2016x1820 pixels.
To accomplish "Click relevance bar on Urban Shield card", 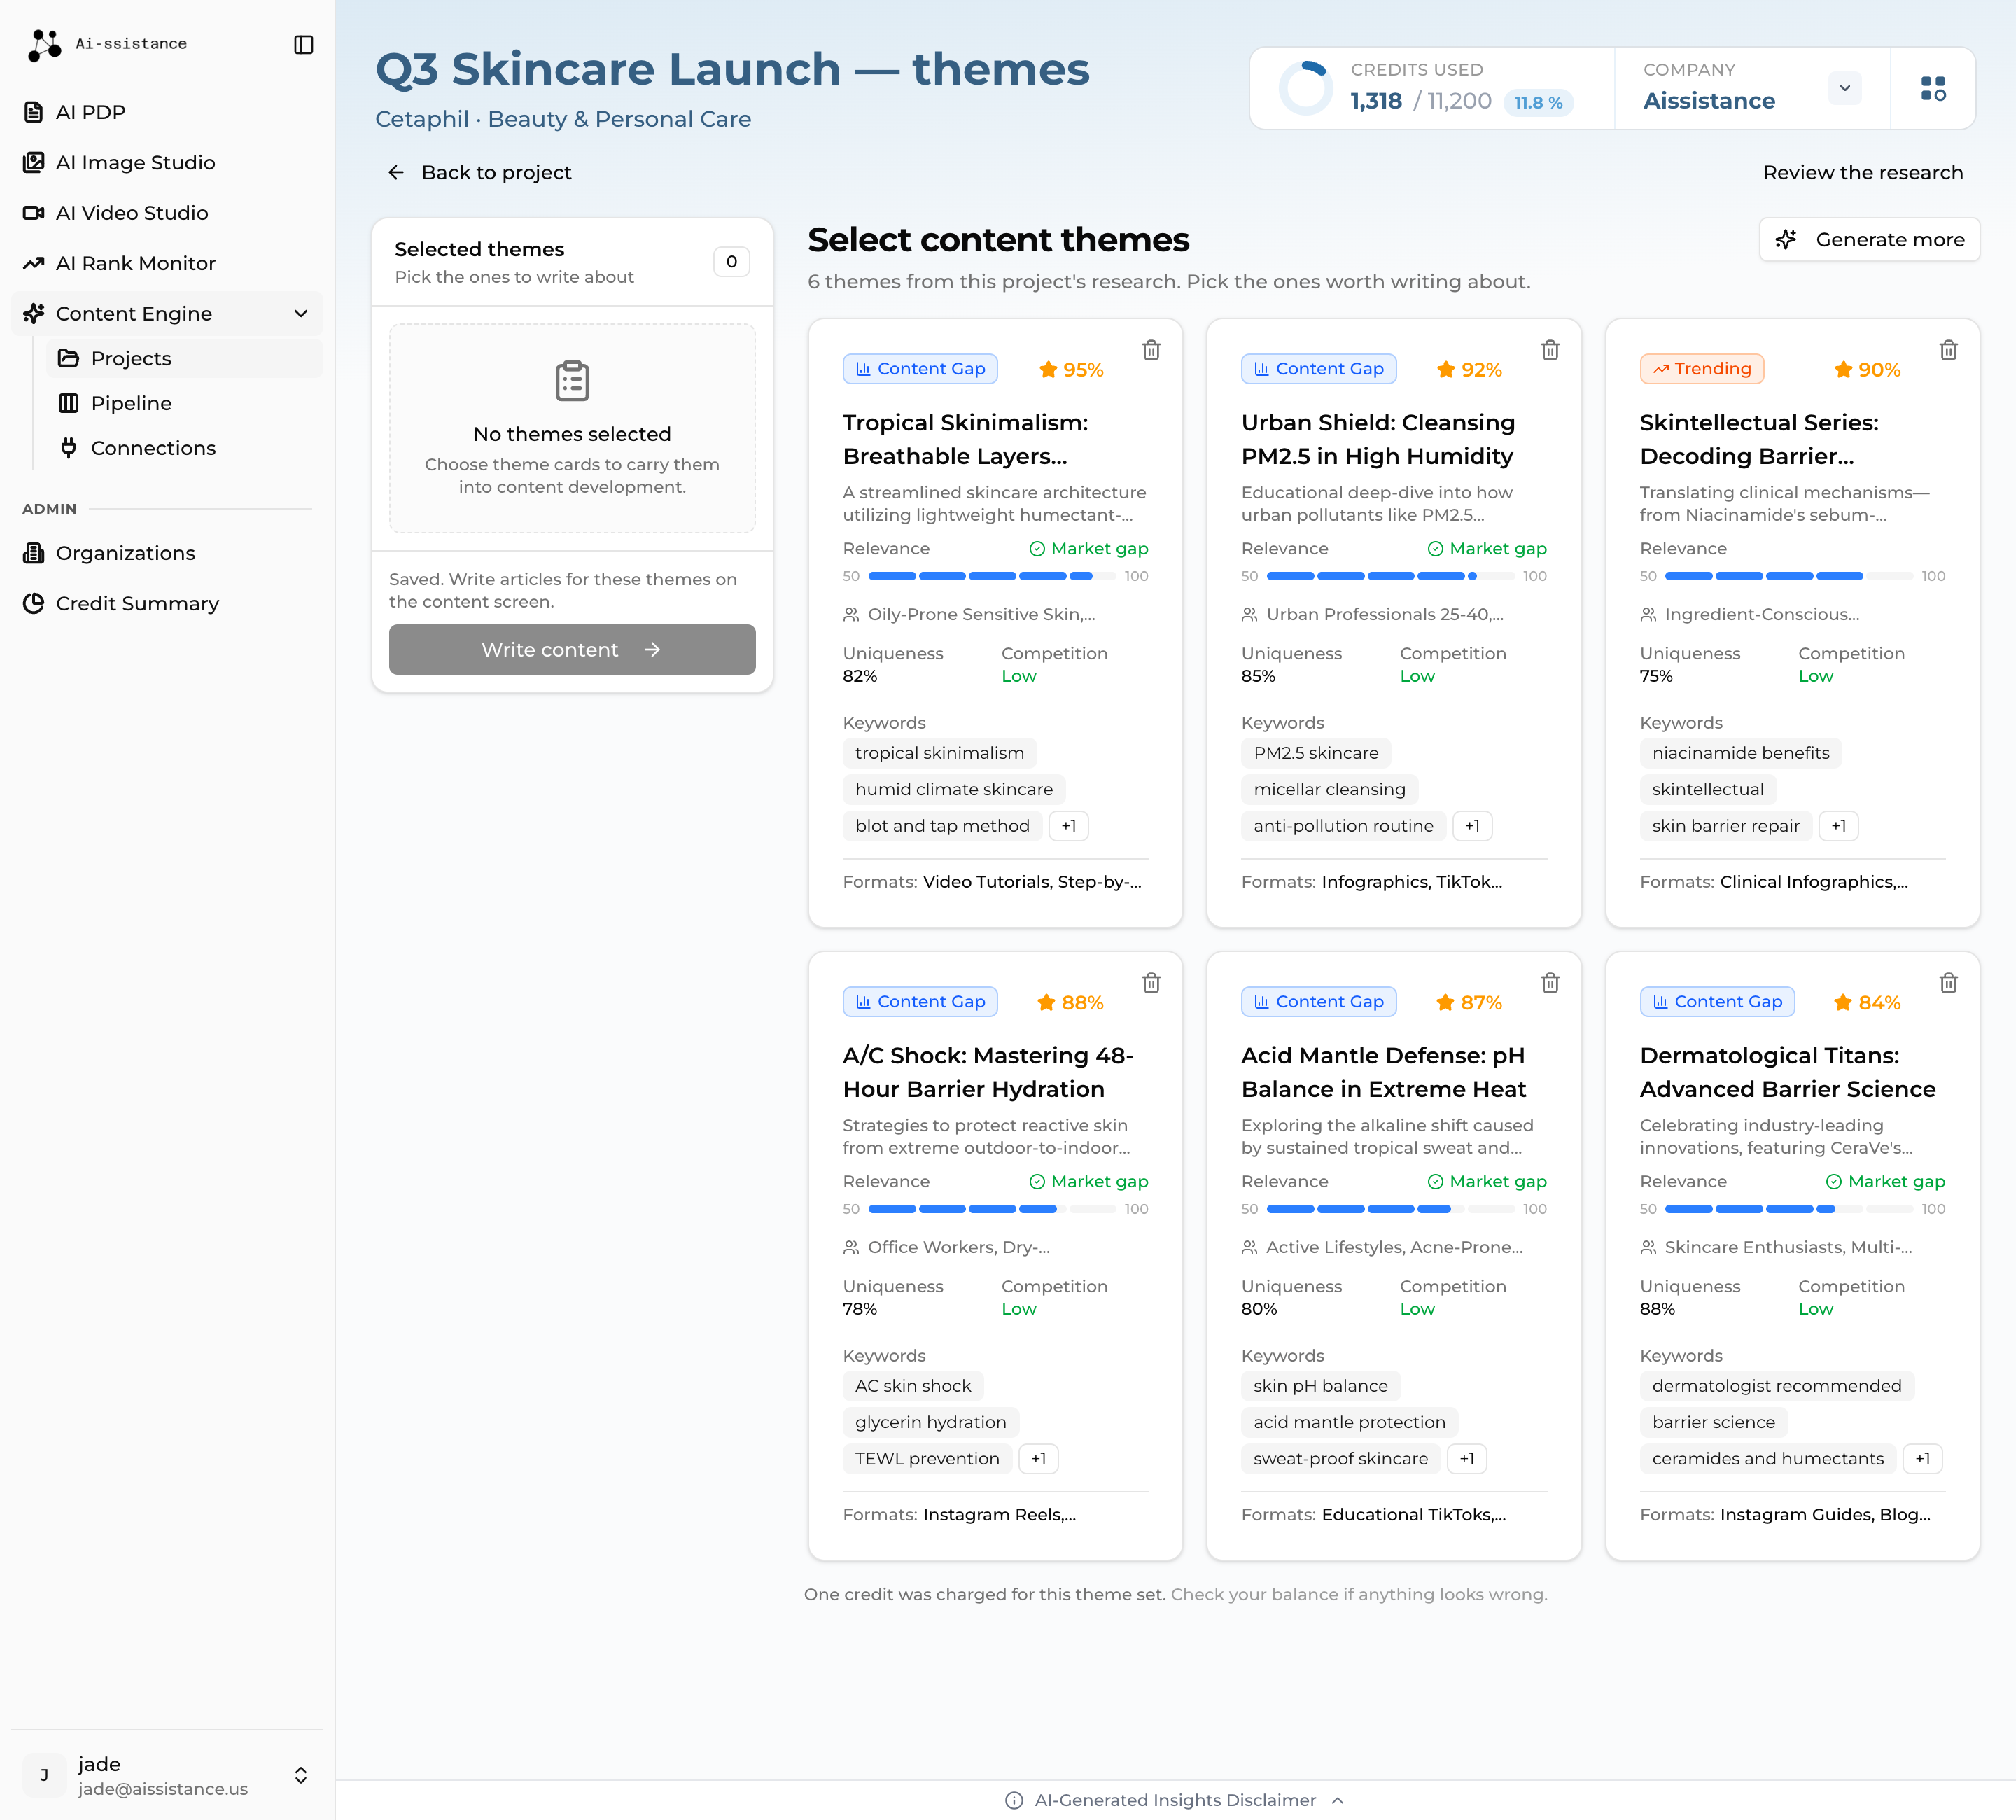I will 1391,576.
